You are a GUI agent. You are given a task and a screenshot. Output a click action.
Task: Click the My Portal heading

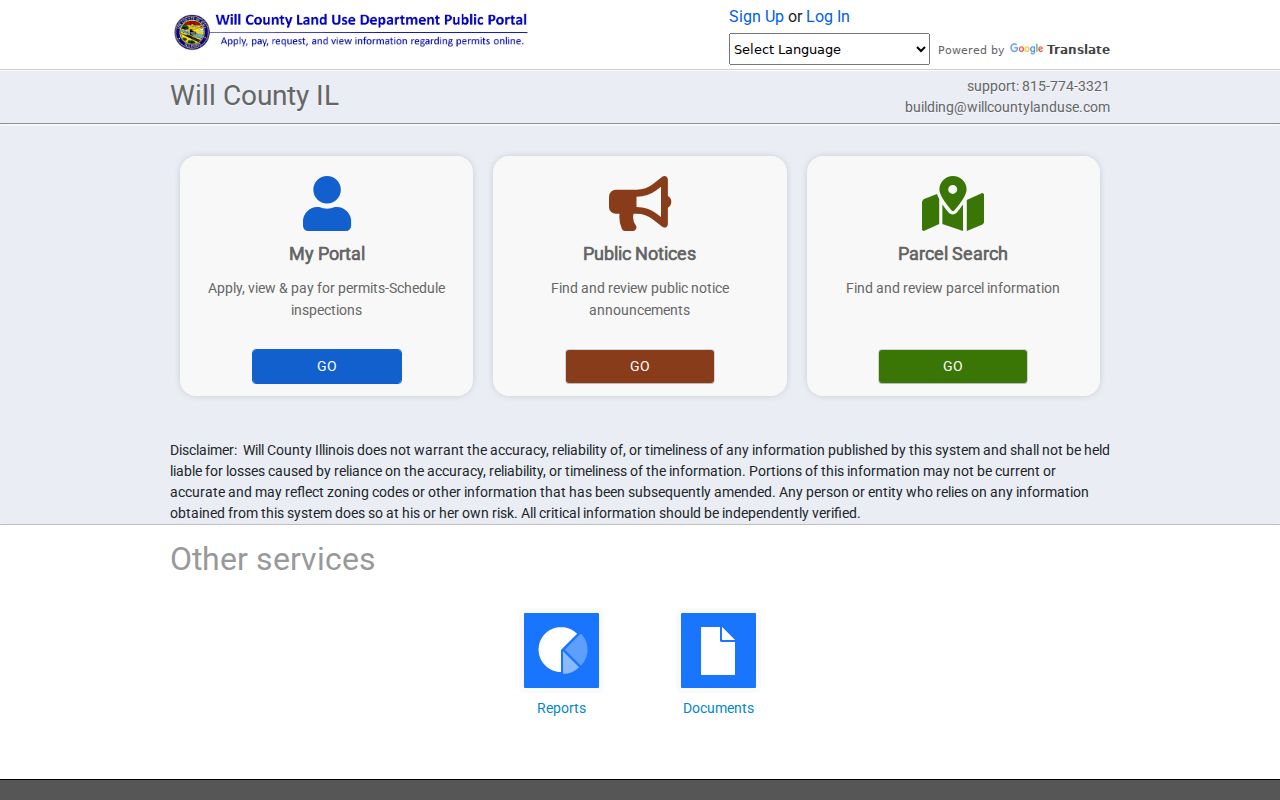pyautogui.click(x=327, y=254)
